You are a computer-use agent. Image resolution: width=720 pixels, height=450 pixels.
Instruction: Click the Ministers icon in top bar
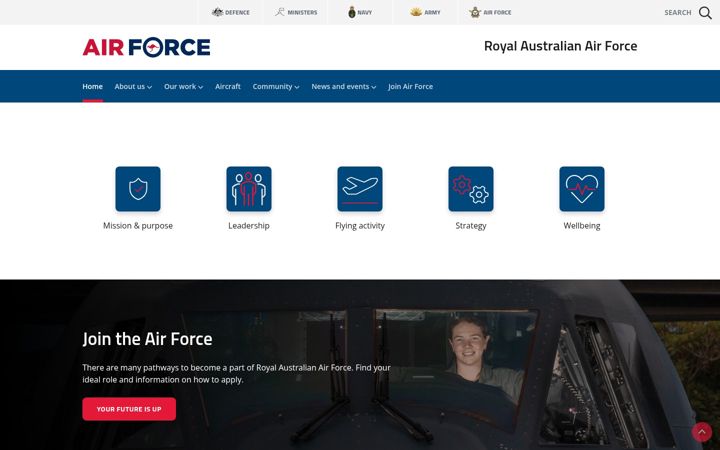280,12
